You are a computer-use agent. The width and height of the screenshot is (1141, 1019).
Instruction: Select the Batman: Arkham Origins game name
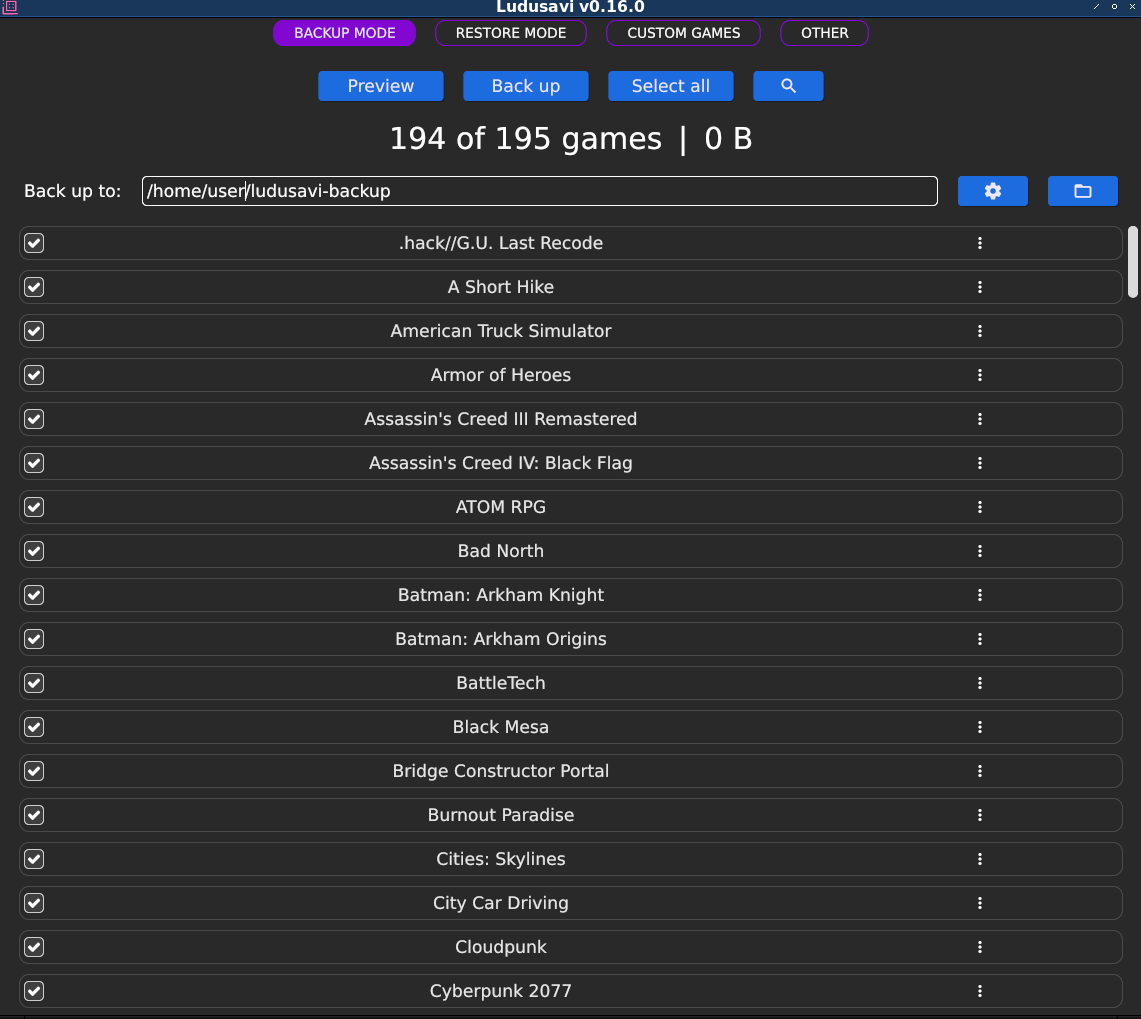(x=501, y=639)
